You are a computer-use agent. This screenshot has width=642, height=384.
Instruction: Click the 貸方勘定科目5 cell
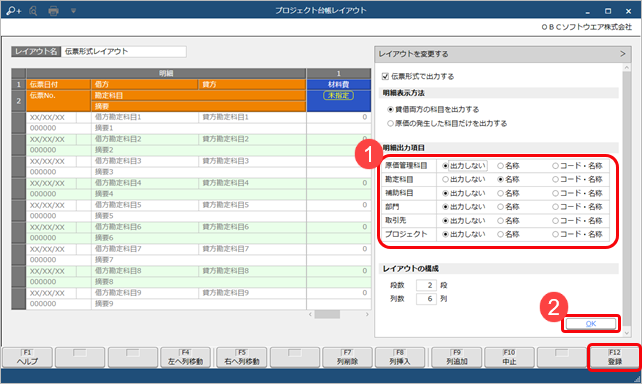point(252,205)
